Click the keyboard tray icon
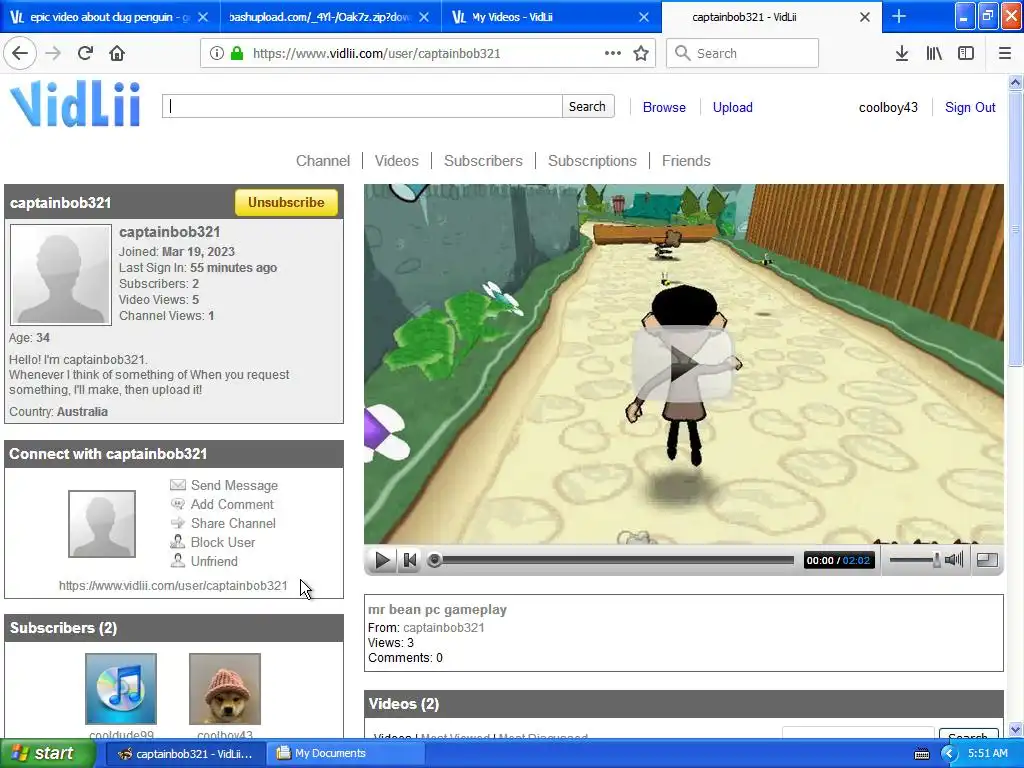Screen dimensions: 1024x768 click(x=922, y=754)
